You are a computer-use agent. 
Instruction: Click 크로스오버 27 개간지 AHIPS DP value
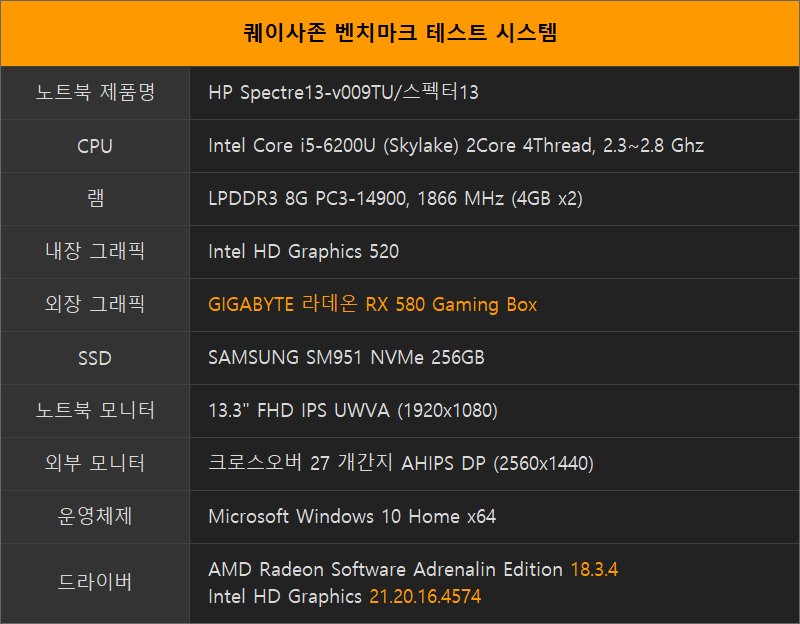(401, 463)
